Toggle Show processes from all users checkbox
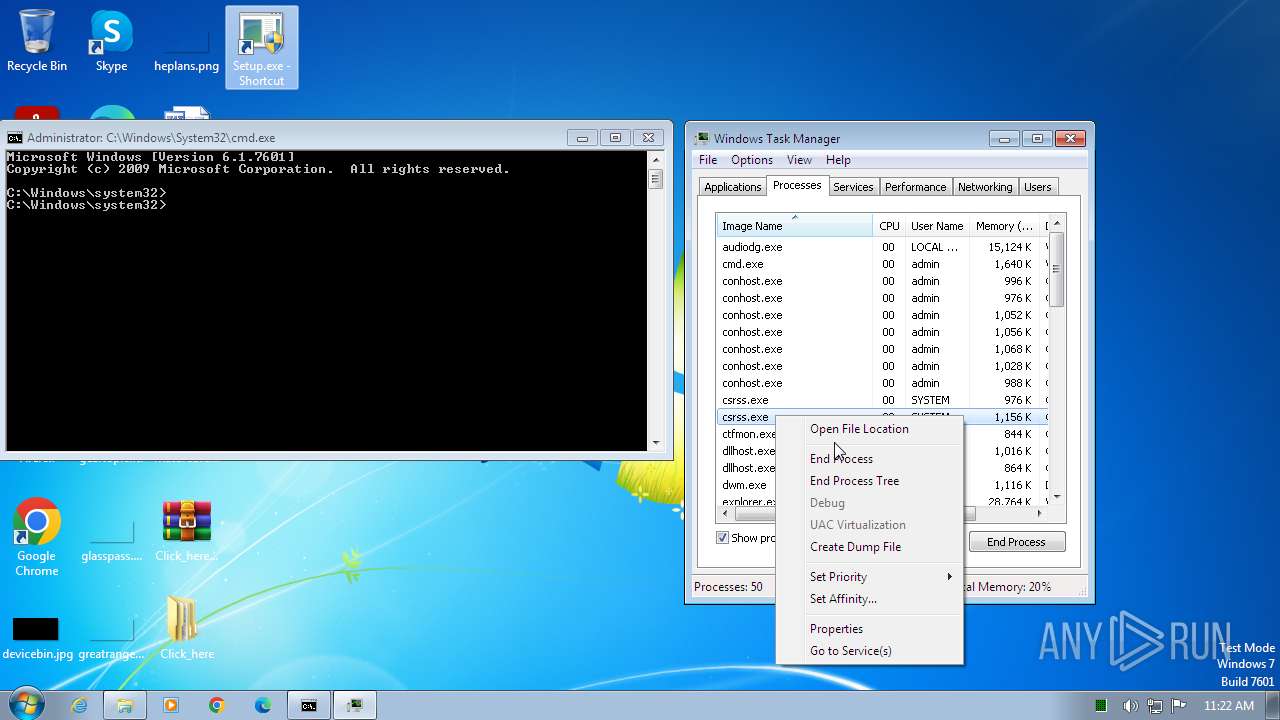This screenshot has width=1280, height=720. coord(723,538)
